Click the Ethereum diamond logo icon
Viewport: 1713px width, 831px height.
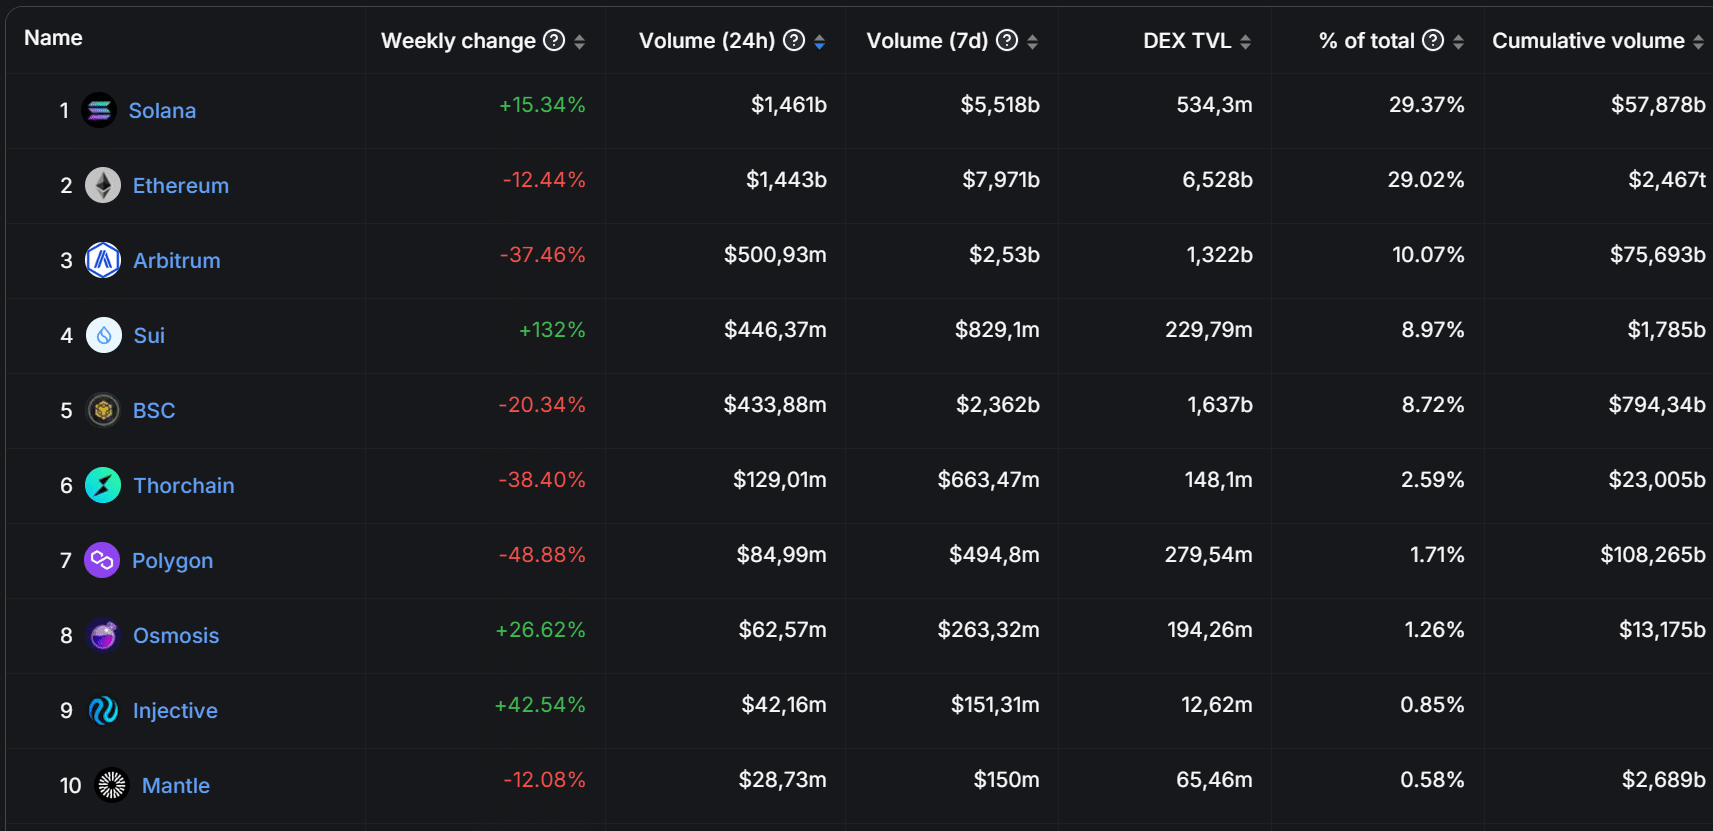coord(103,185)
